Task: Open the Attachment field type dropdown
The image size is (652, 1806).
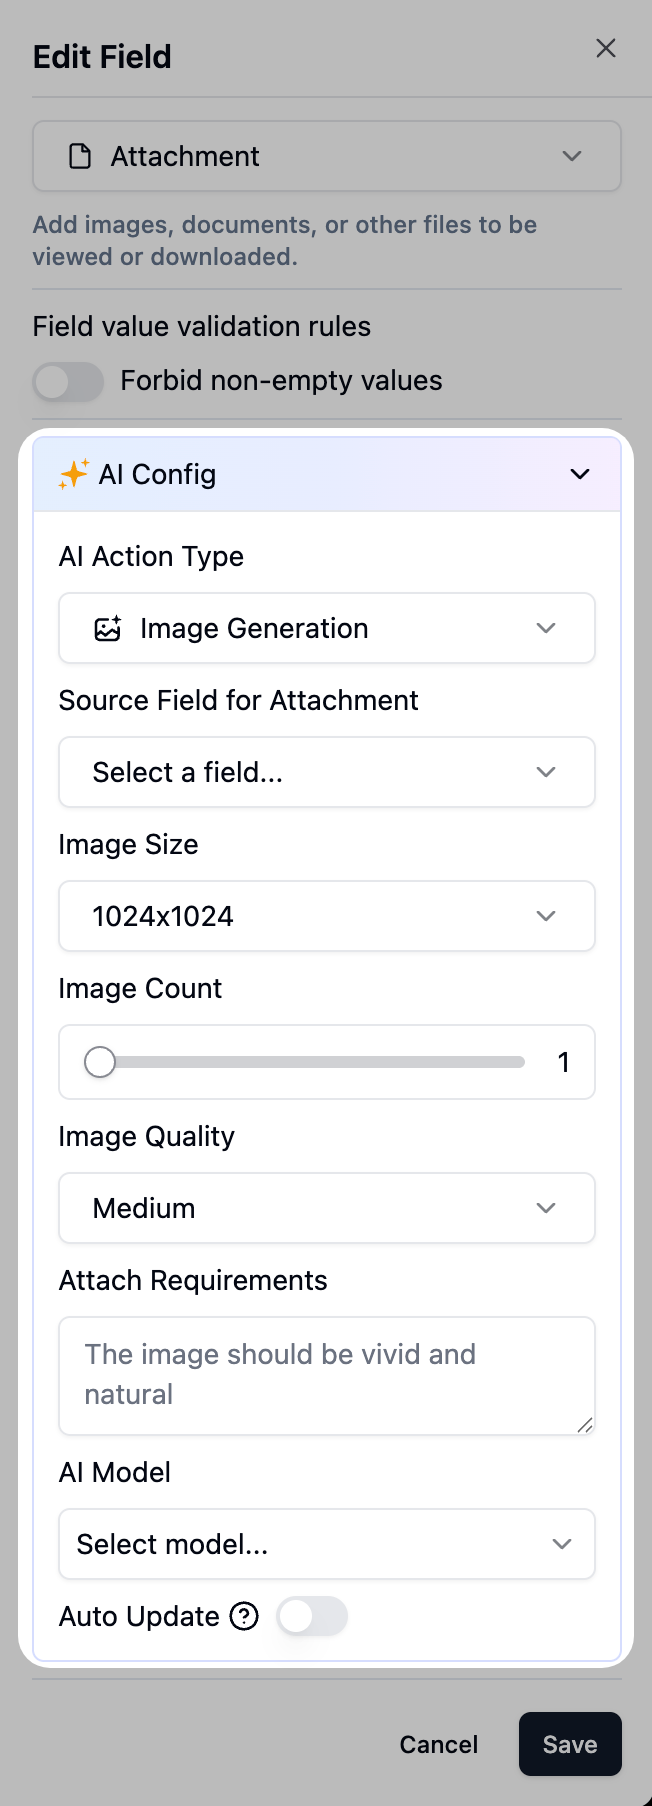Action: tap(327, 156)
